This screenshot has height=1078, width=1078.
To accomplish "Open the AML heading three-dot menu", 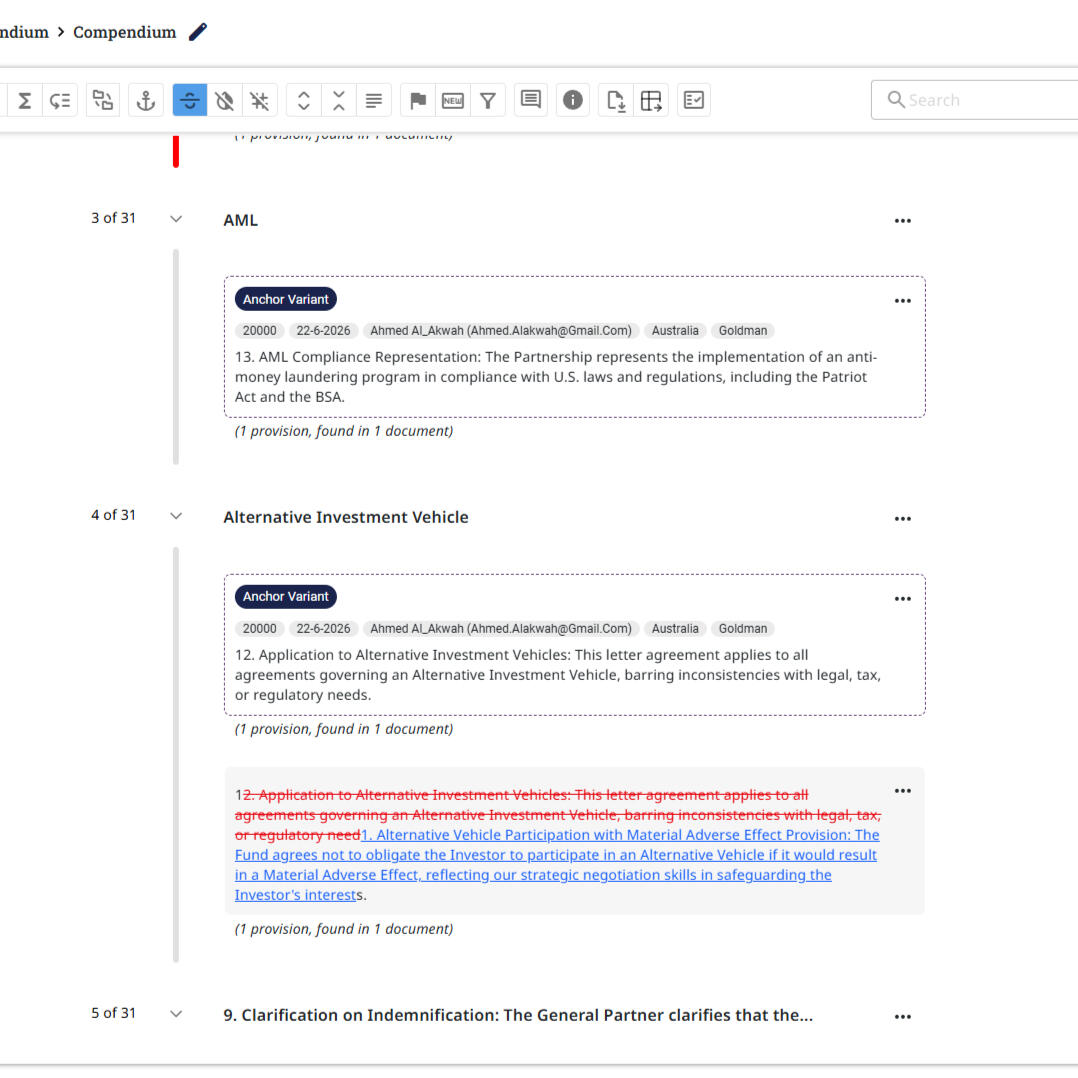I will [902, 221].
